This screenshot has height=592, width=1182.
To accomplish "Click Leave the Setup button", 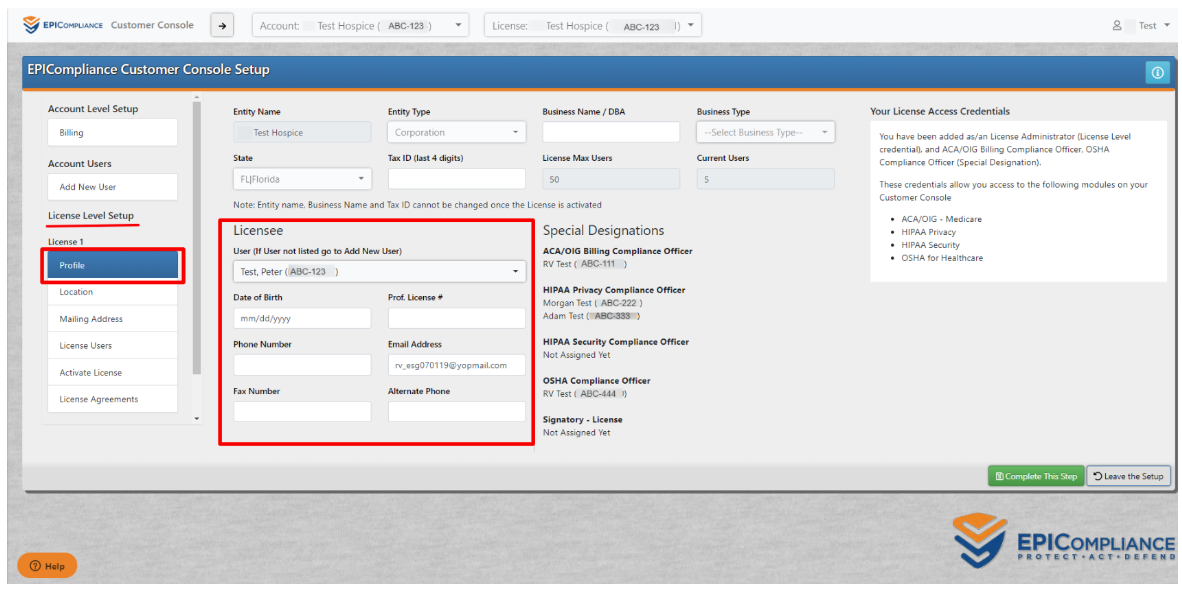I will pyautogui.click(x=1128, y=476).
